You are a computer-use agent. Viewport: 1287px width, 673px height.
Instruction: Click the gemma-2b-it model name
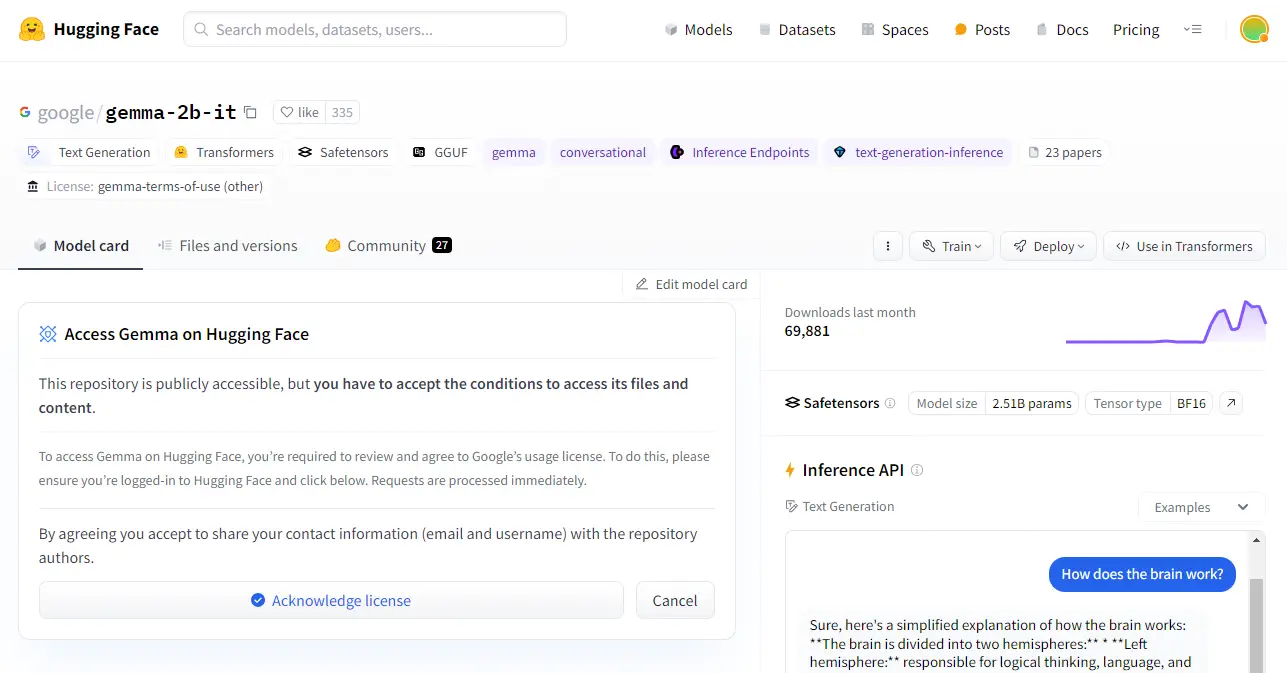(x=171, y=112)
